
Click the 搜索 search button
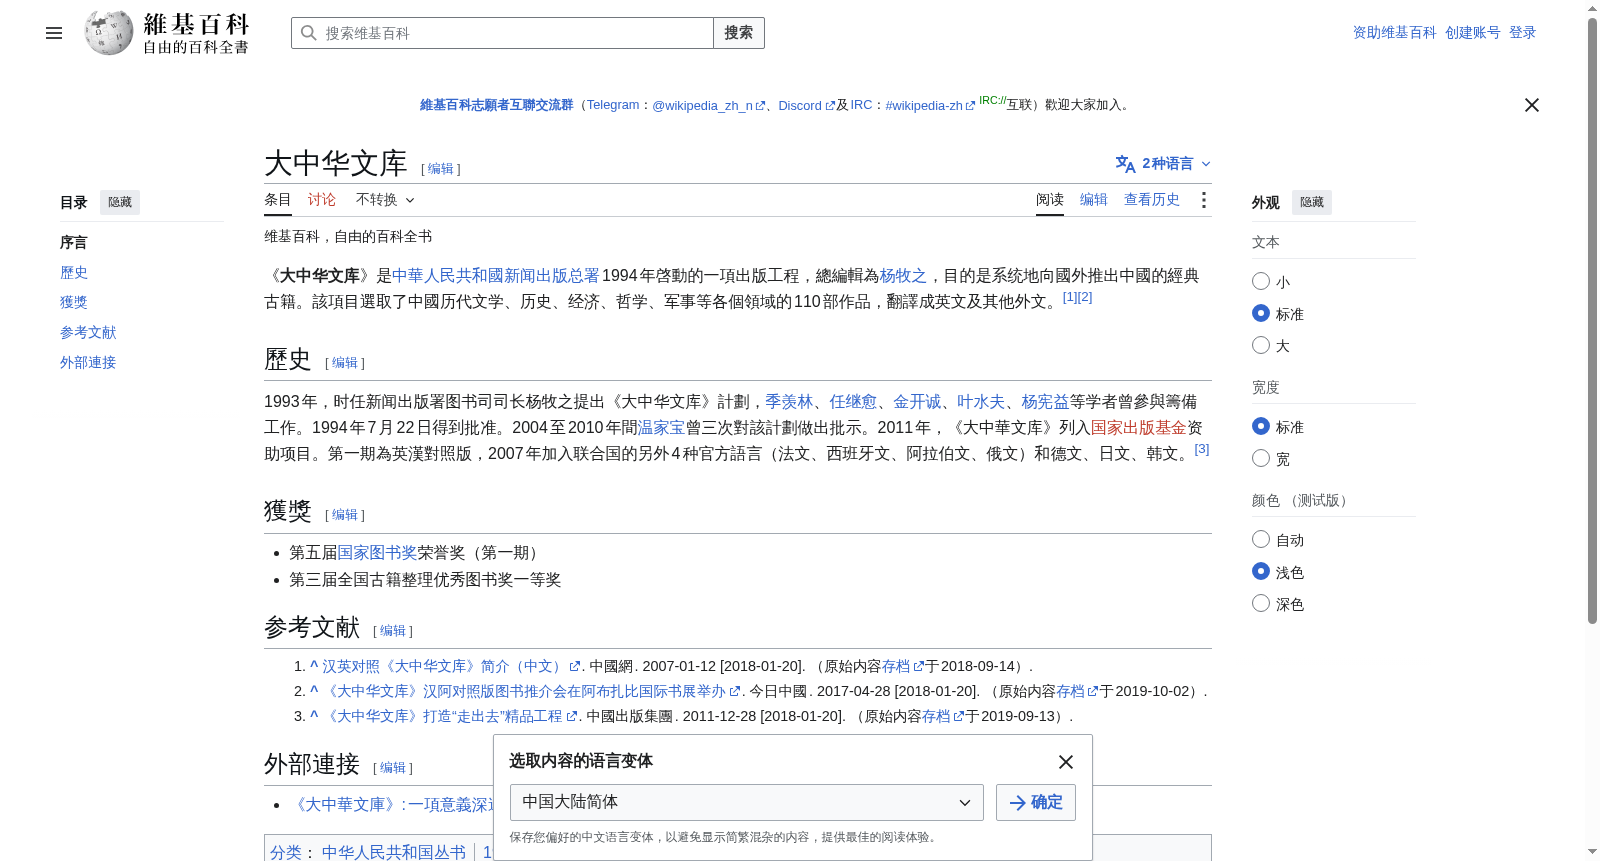739,33
